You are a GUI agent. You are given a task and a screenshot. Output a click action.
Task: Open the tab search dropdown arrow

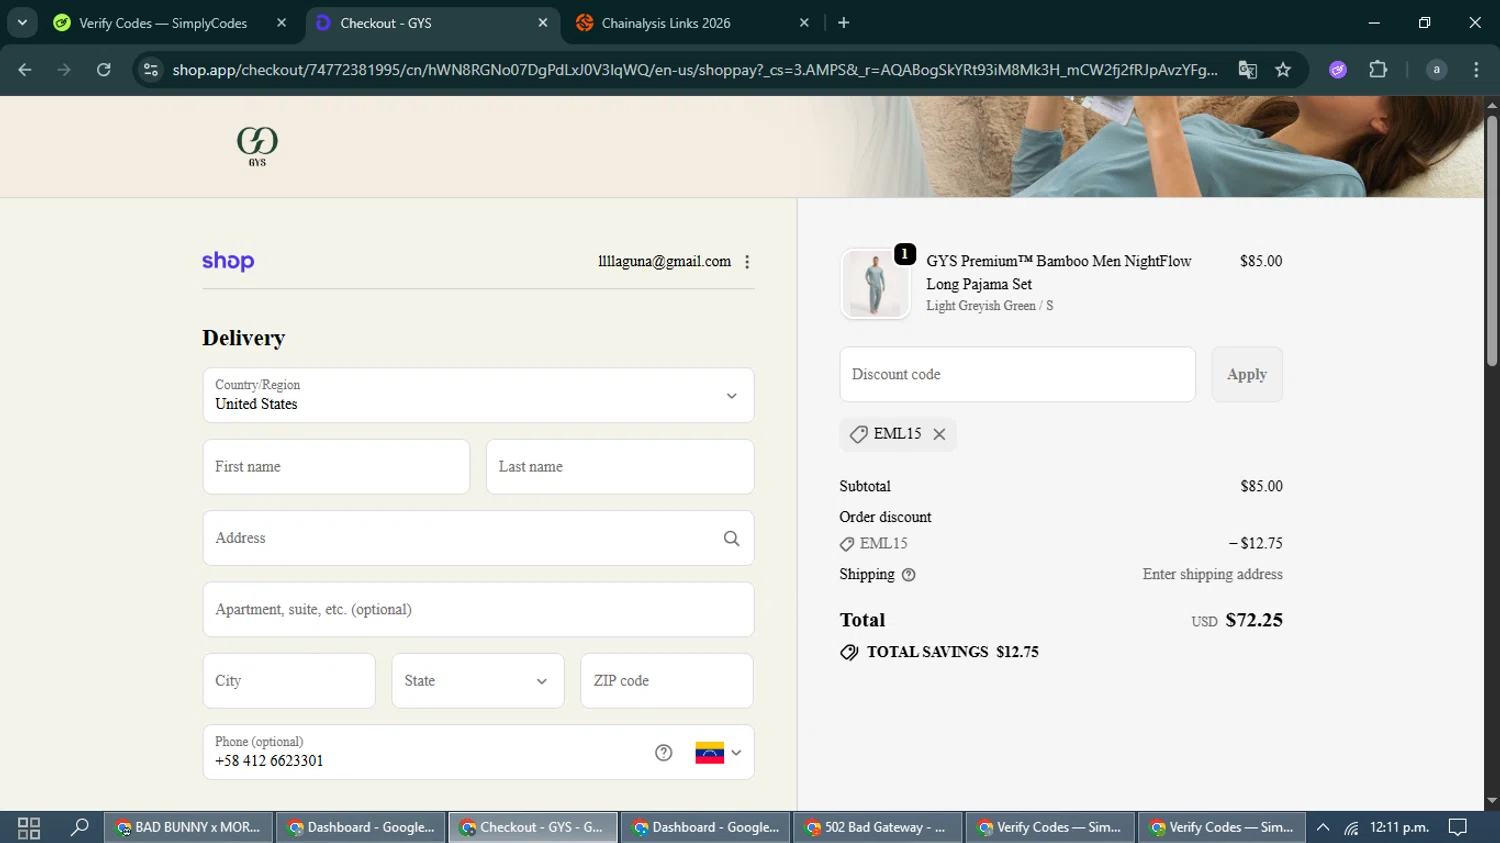[22, 23]
